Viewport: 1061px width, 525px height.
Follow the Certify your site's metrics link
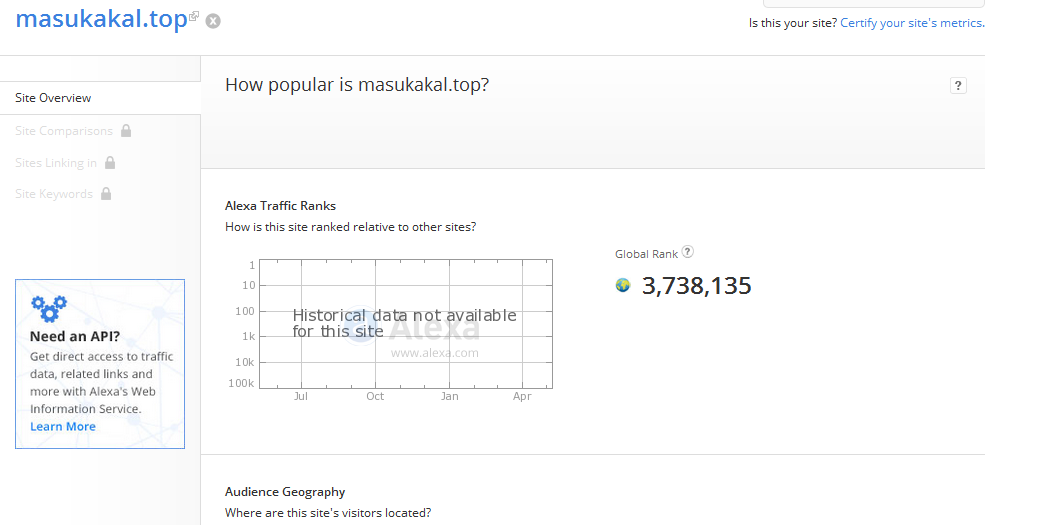[911, 23]
